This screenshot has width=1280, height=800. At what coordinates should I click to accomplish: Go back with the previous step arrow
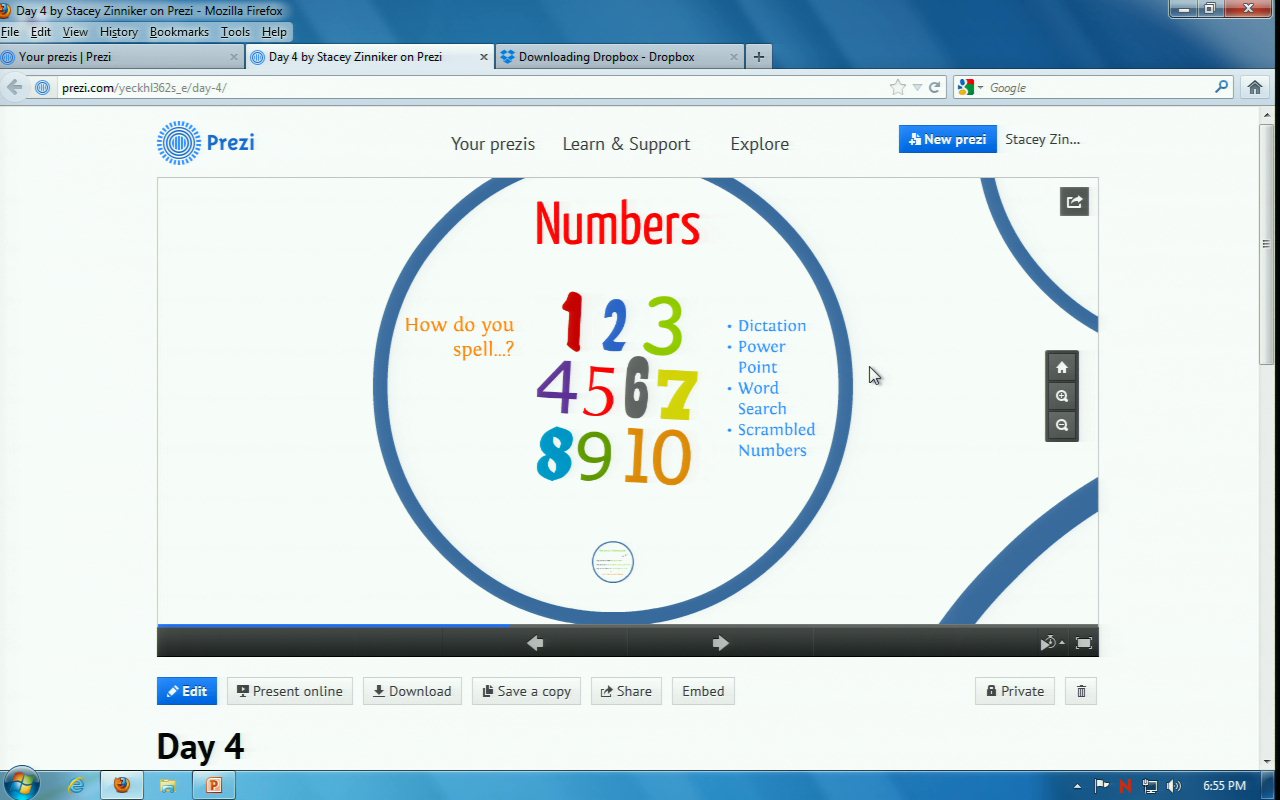point(535,643)
